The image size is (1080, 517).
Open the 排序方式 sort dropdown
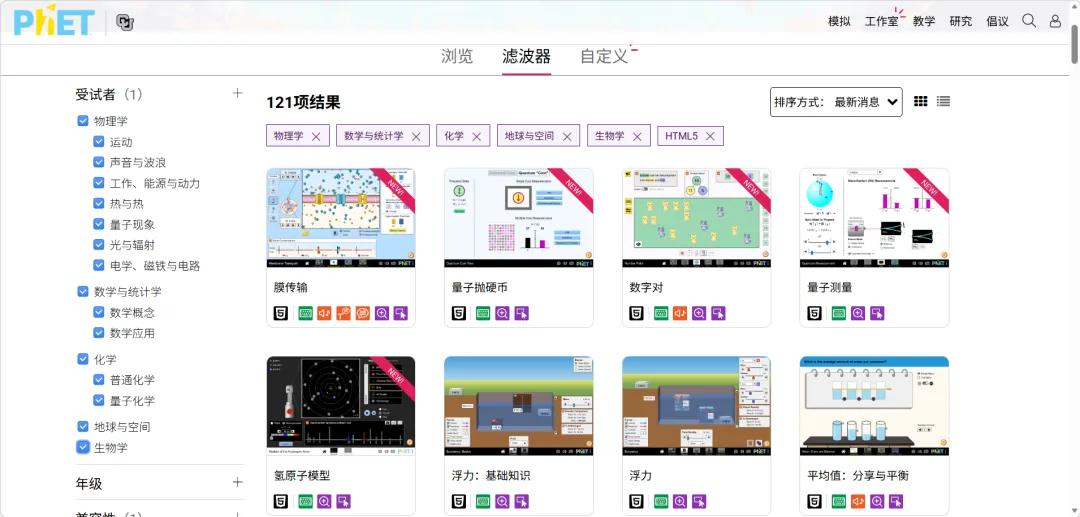point(836,102)
